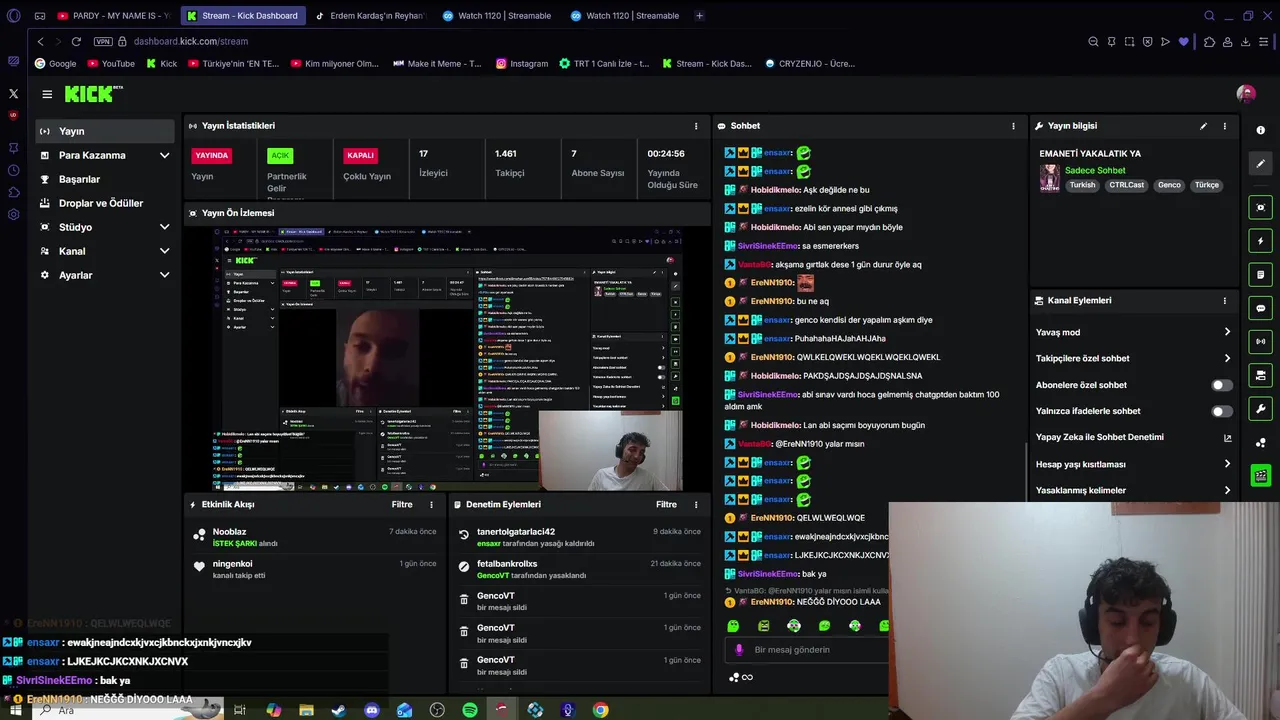Switch to the PARDY - MY NAME IS tab

[113, 16]
